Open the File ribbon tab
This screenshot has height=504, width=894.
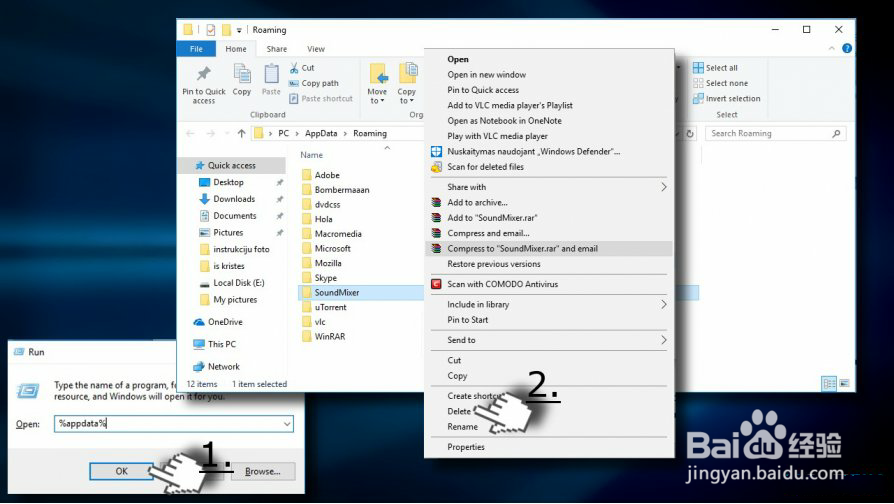coord(196,49)
